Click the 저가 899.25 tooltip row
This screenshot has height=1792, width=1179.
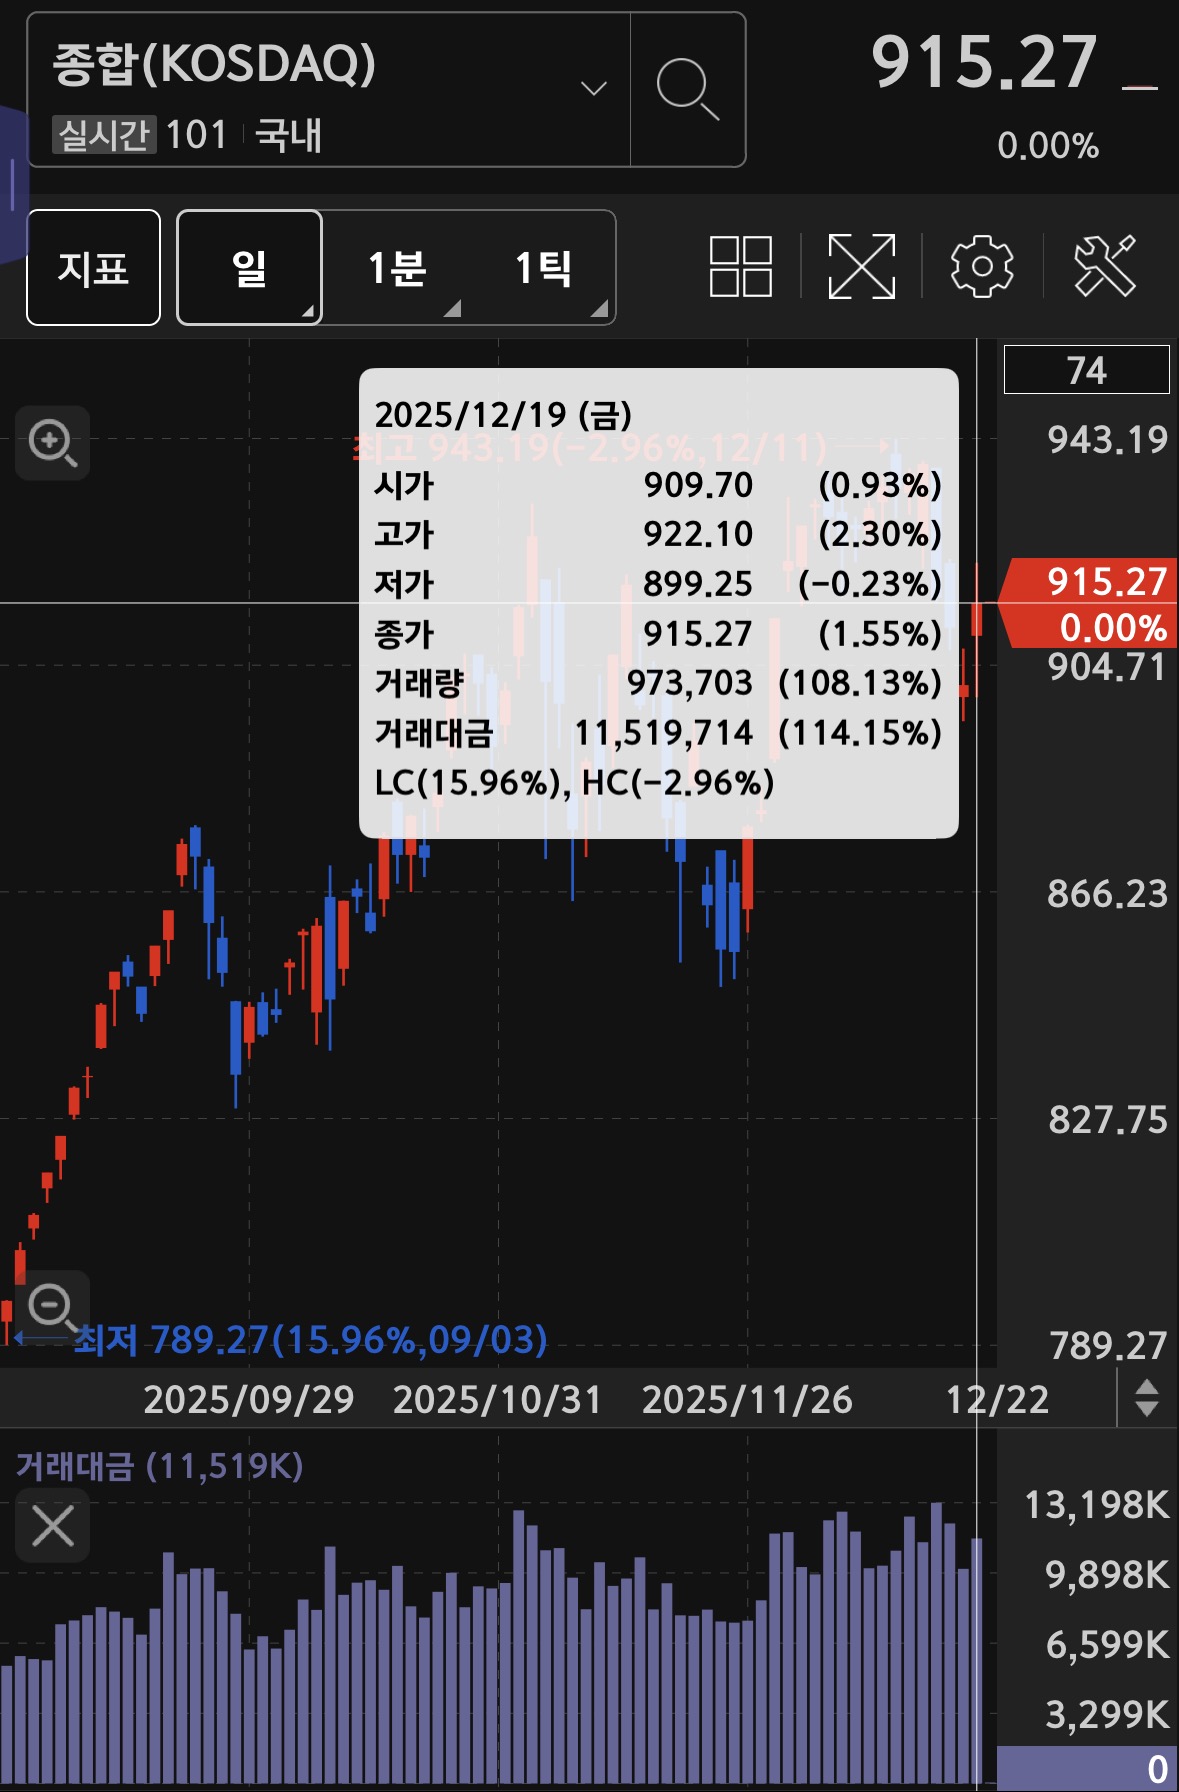coord(658,584)
